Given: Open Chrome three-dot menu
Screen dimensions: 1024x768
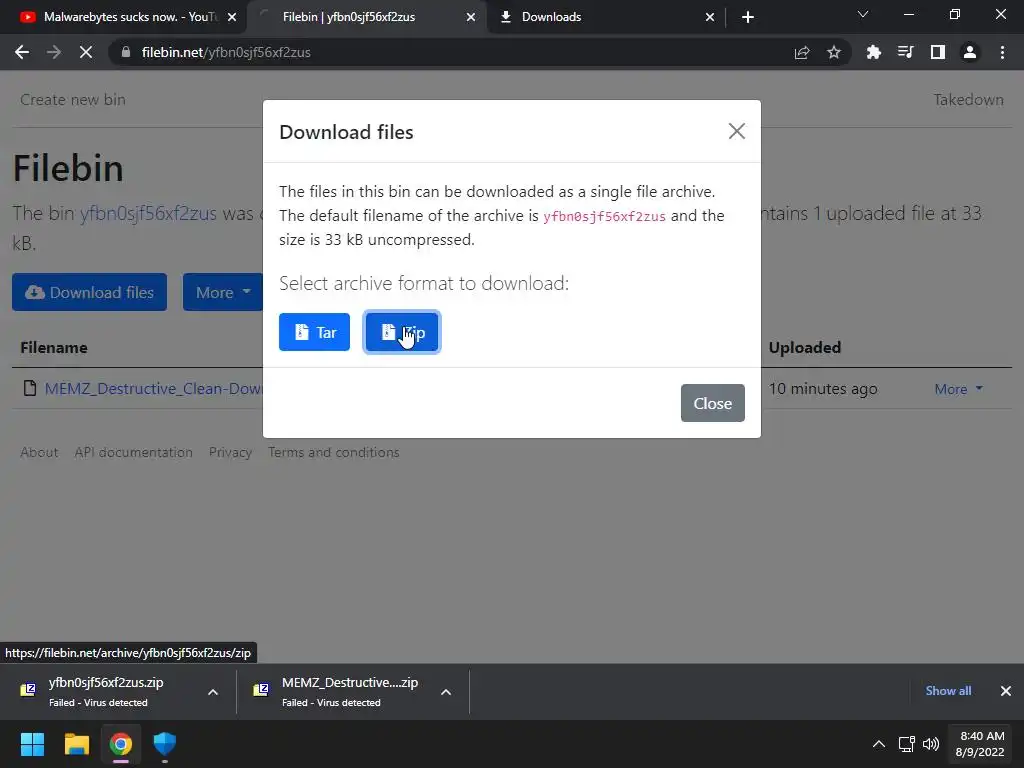Looking at the screenshot, I should coord(1002,52).
